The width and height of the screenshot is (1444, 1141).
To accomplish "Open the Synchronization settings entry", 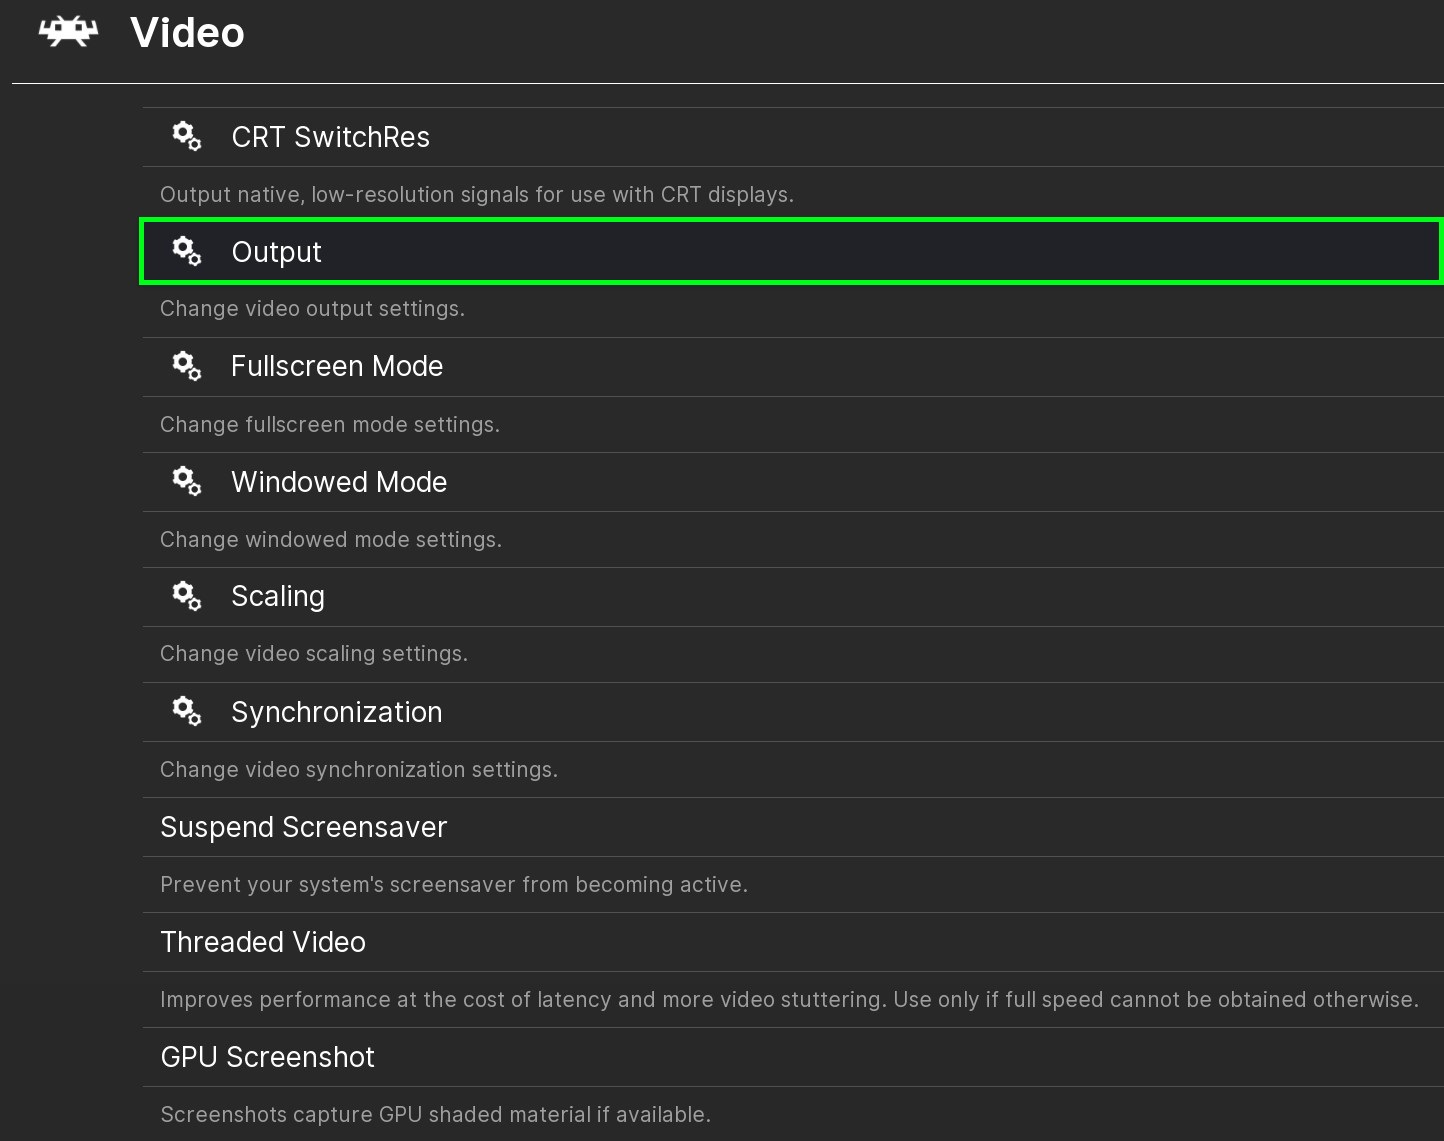I will 337,712.
